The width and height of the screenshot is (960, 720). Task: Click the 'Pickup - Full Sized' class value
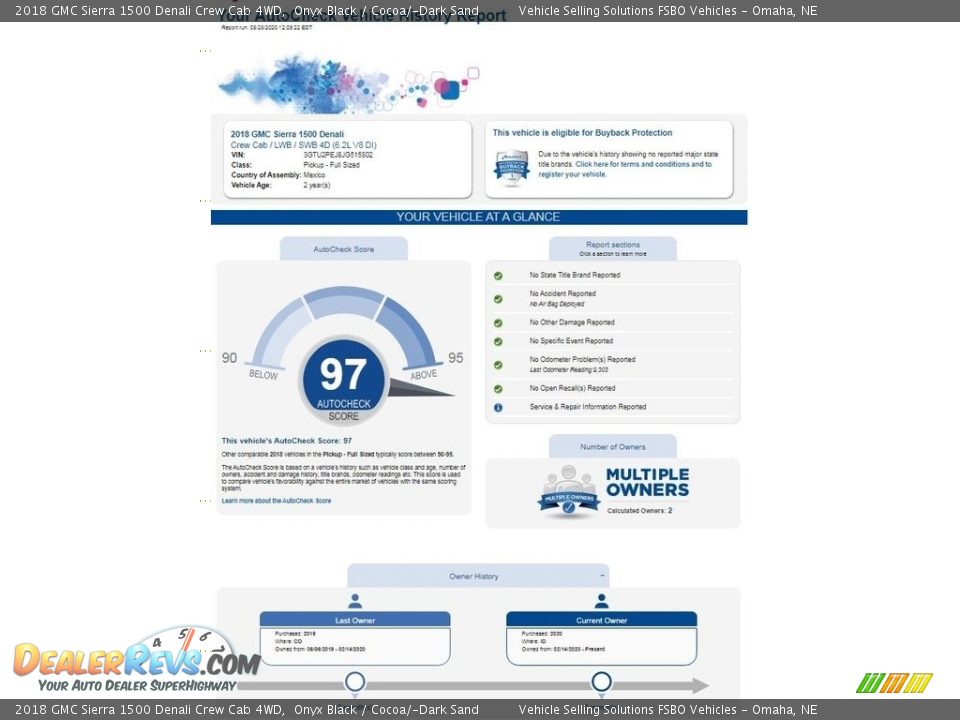coord(331,165)
